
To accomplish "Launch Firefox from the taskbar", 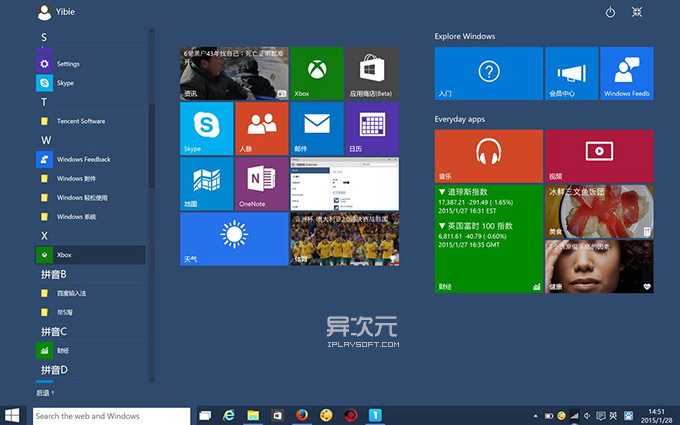I will tap(302, 415).
